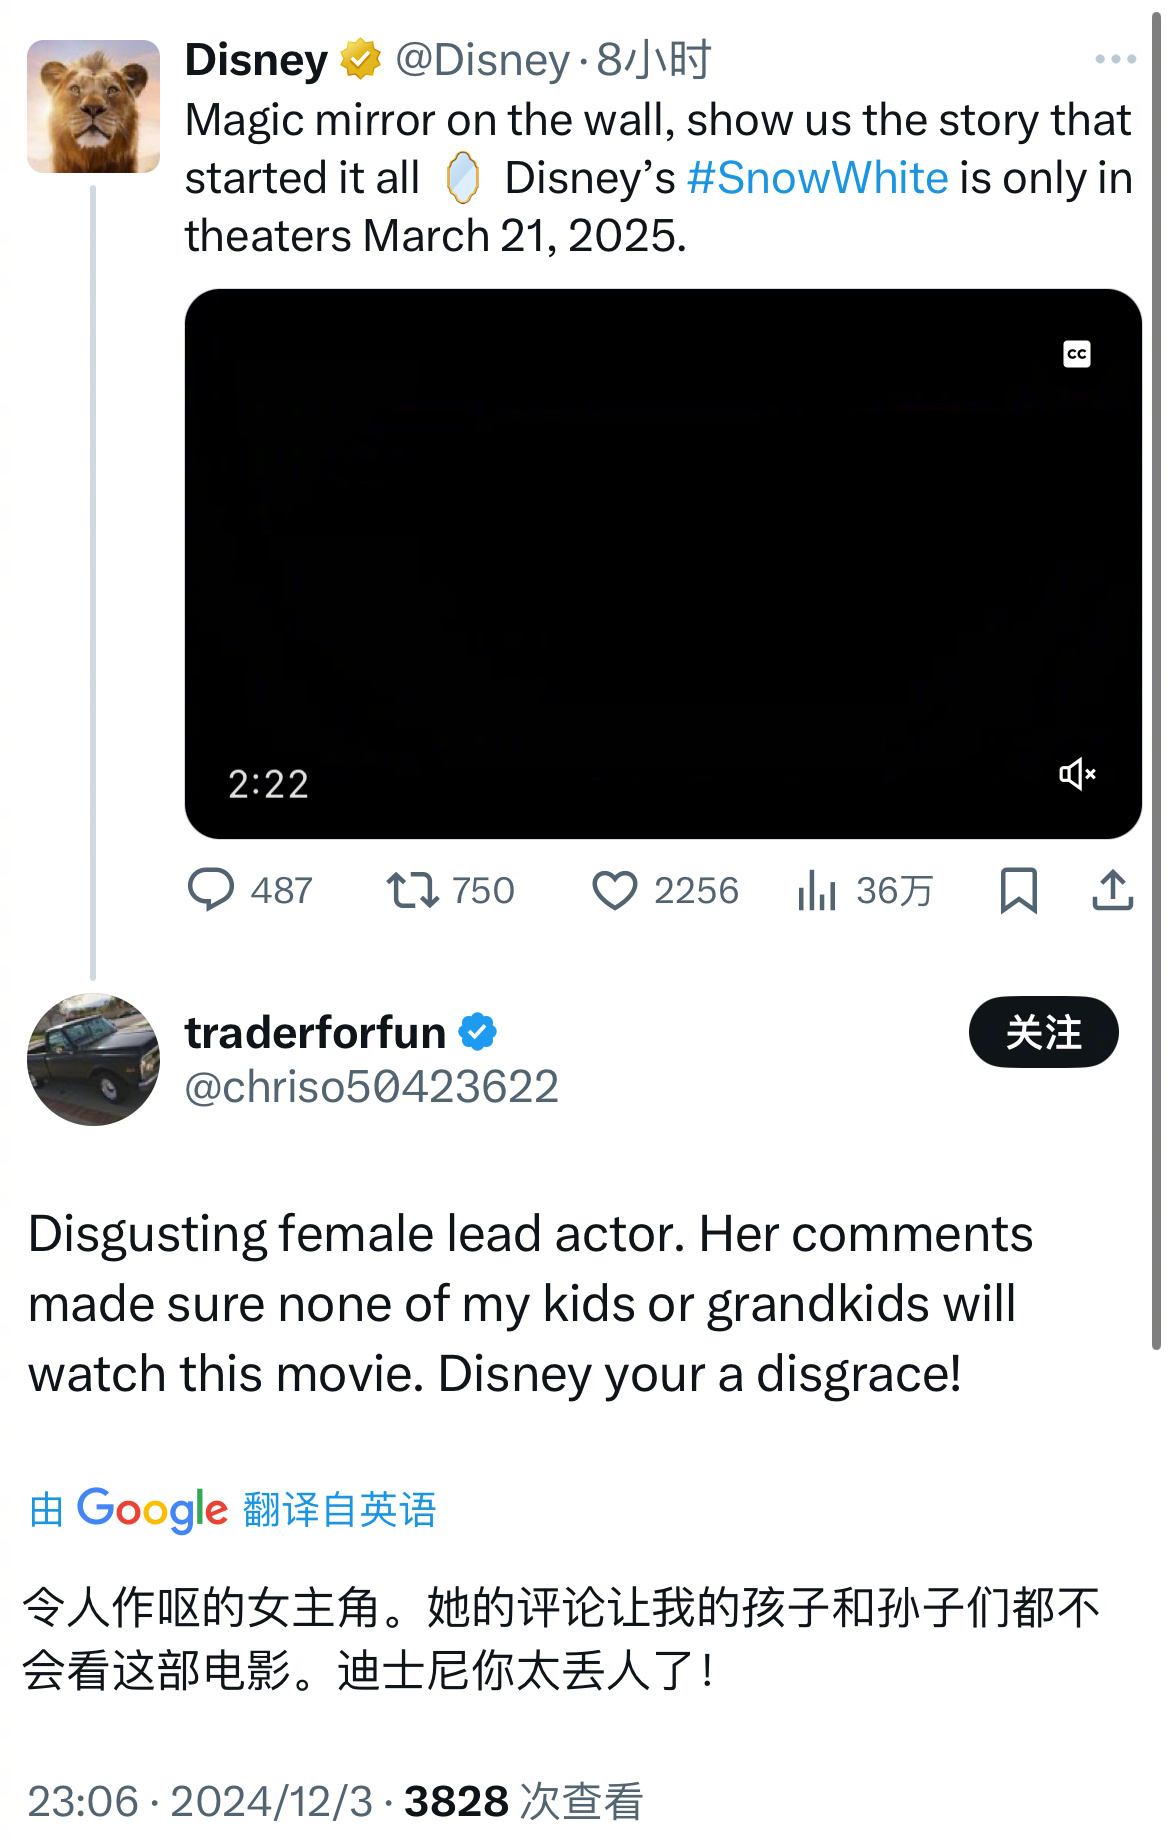The image size is (1169, 1840).
Task: Click the Google 翻译自英语 translation link
Action: point(232,1509)
